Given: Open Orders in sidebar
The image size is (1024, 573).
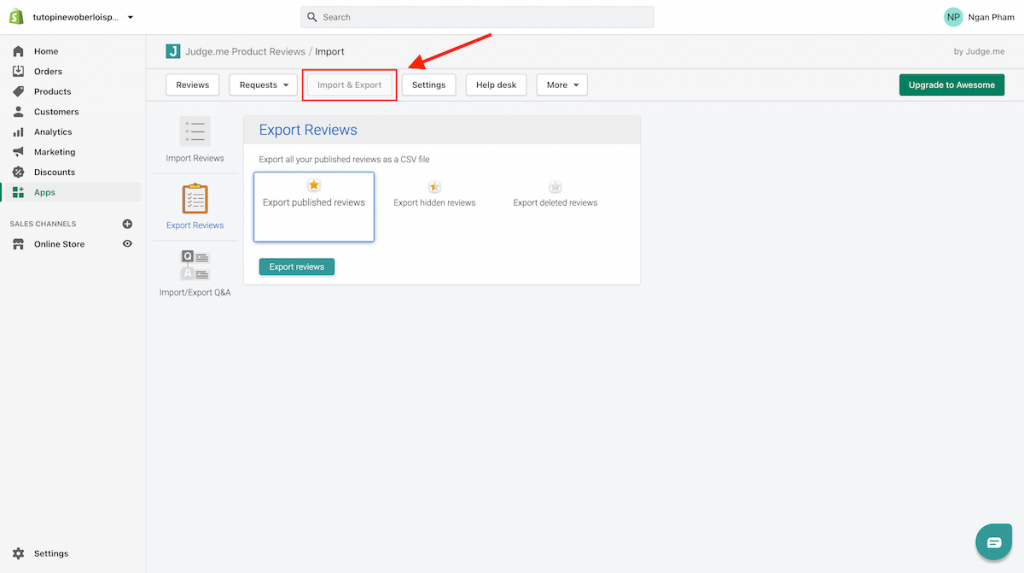Looking at the screenshot, I should click(x=48, y=71).
